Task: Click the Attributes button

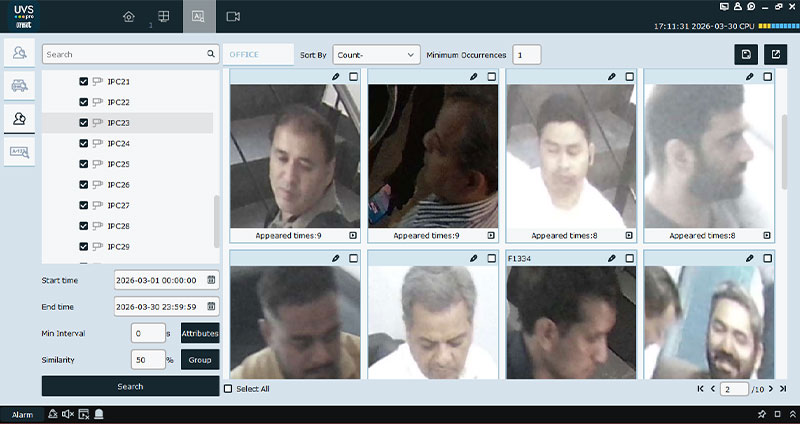Action: tap(199, 333)
